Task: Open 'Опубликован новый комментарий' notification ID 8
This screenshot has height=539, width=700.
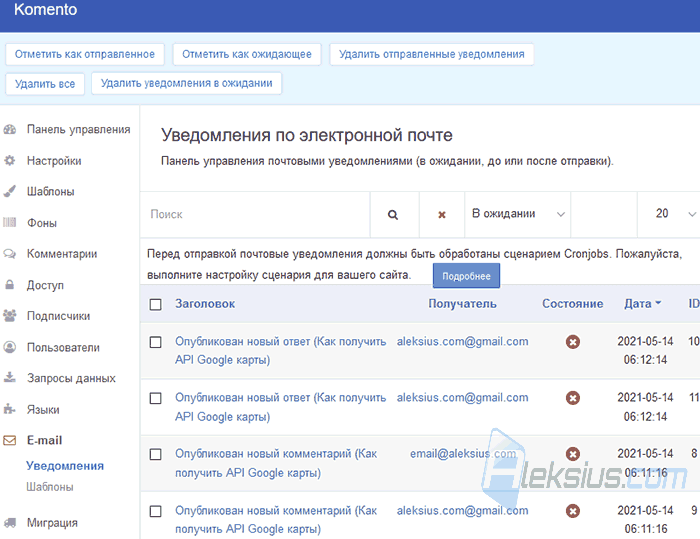Action: (x=276, y=463)
